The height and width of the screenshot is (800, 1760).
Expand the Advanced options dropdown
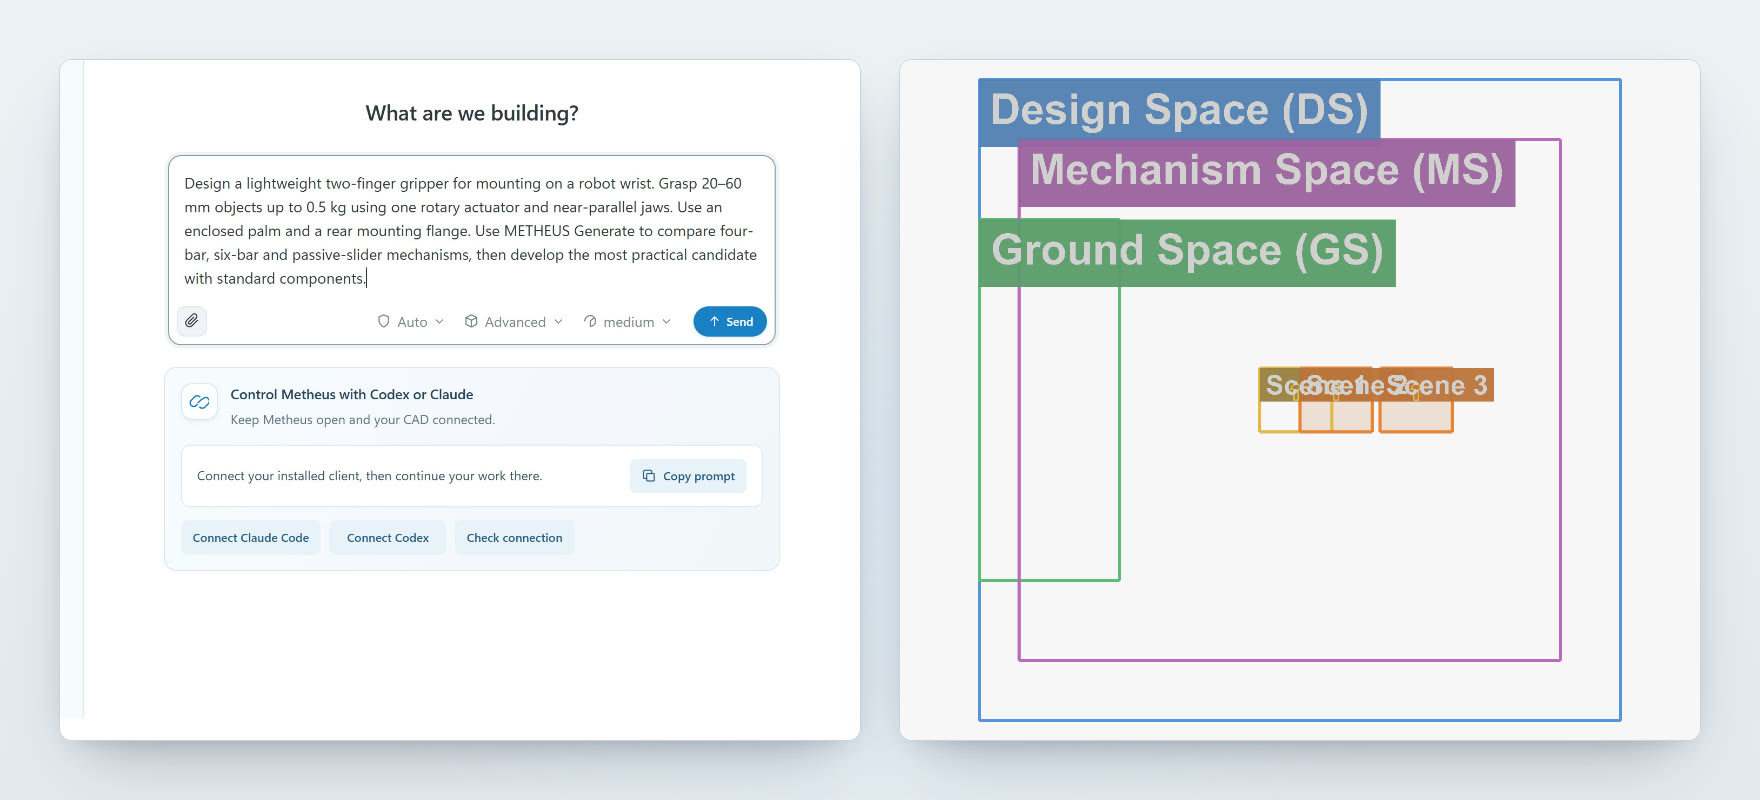pyautogui.click(x=514, y=321)
